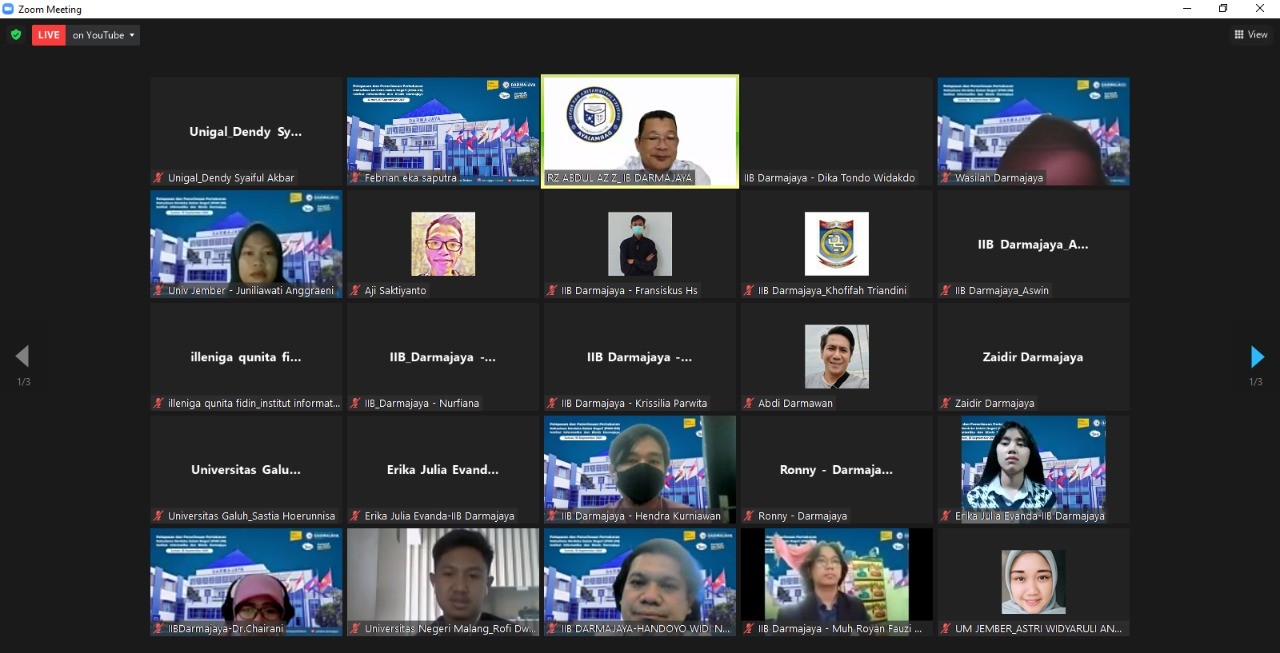
Task: Click muted mic icon beside Unigal_Dendy Syaiful Akbar
Action: coord(158,178)
